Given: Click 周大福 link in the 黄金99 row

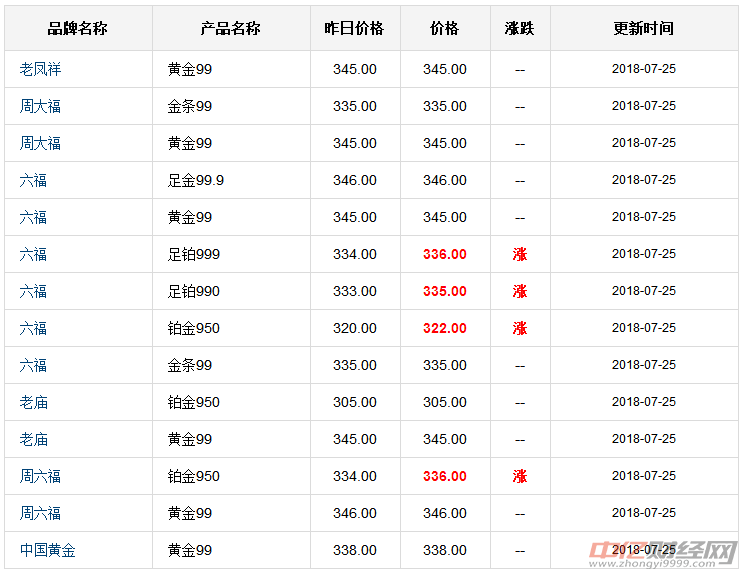Looking at the screenshot, I should 40,143.
